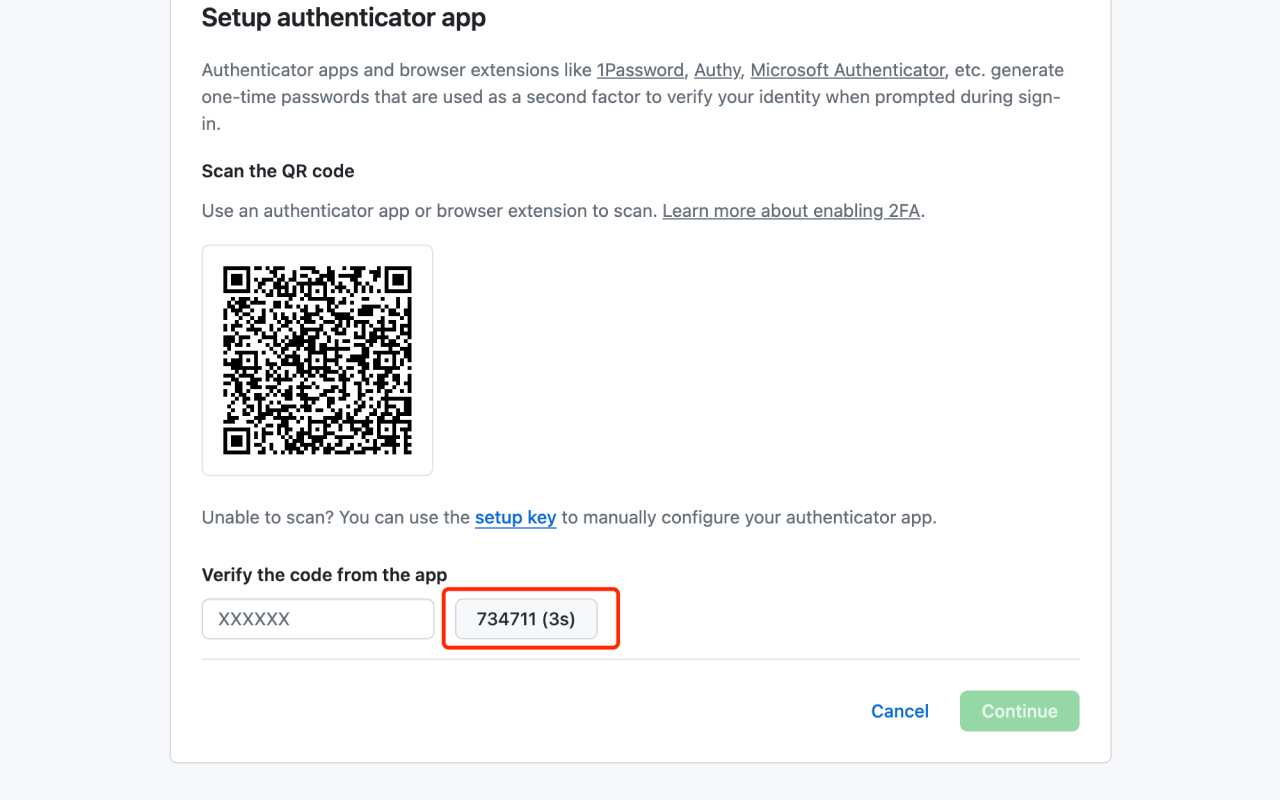1280x800 pixels.
Task: Confirm setup with the green Continue button
Action: [x=1019, y=711]
